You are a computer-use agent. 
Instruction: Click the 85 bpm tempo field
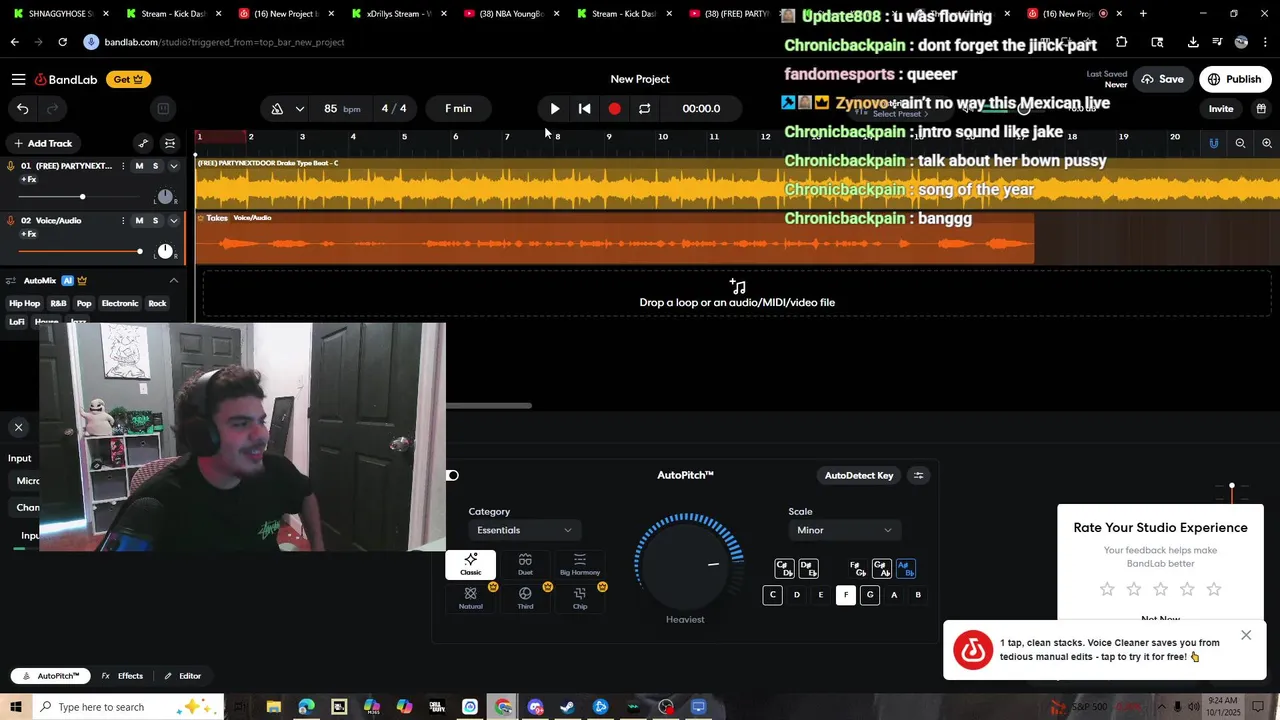tap(341, 108)
